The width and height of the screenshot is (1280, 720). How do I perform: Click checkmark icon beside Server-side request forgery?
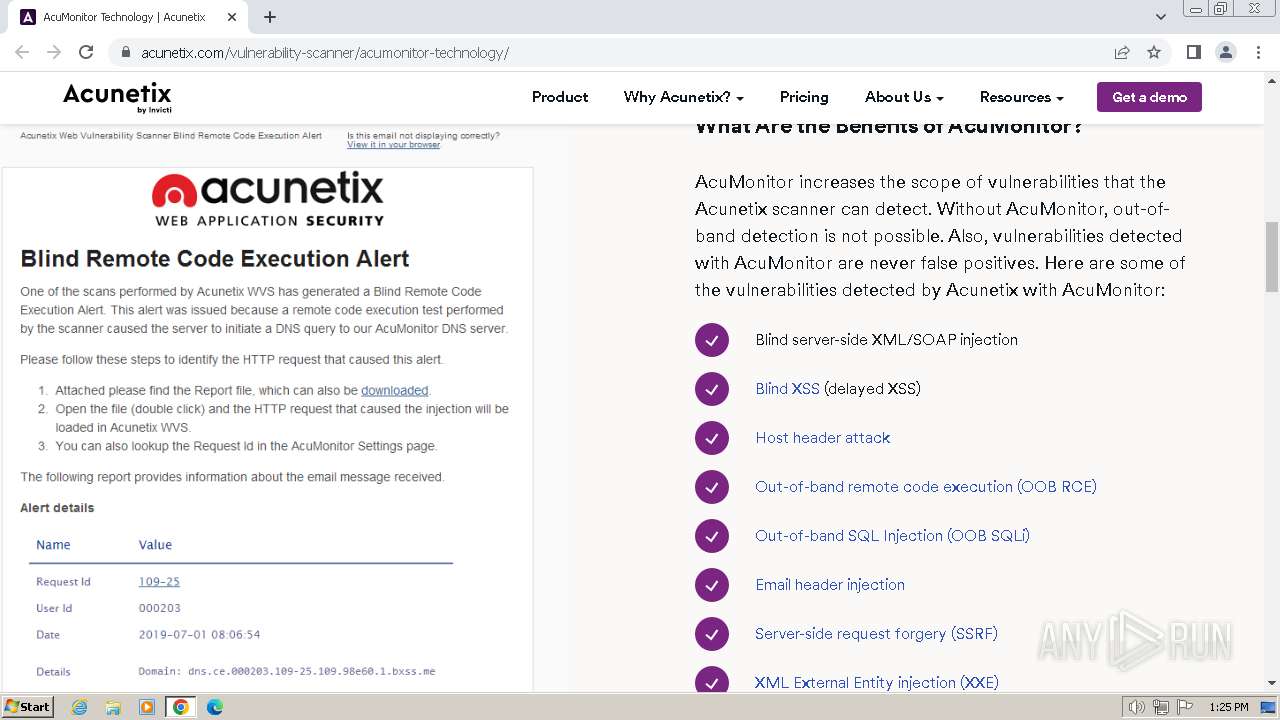pyautogui.click(x=712, y=634)
